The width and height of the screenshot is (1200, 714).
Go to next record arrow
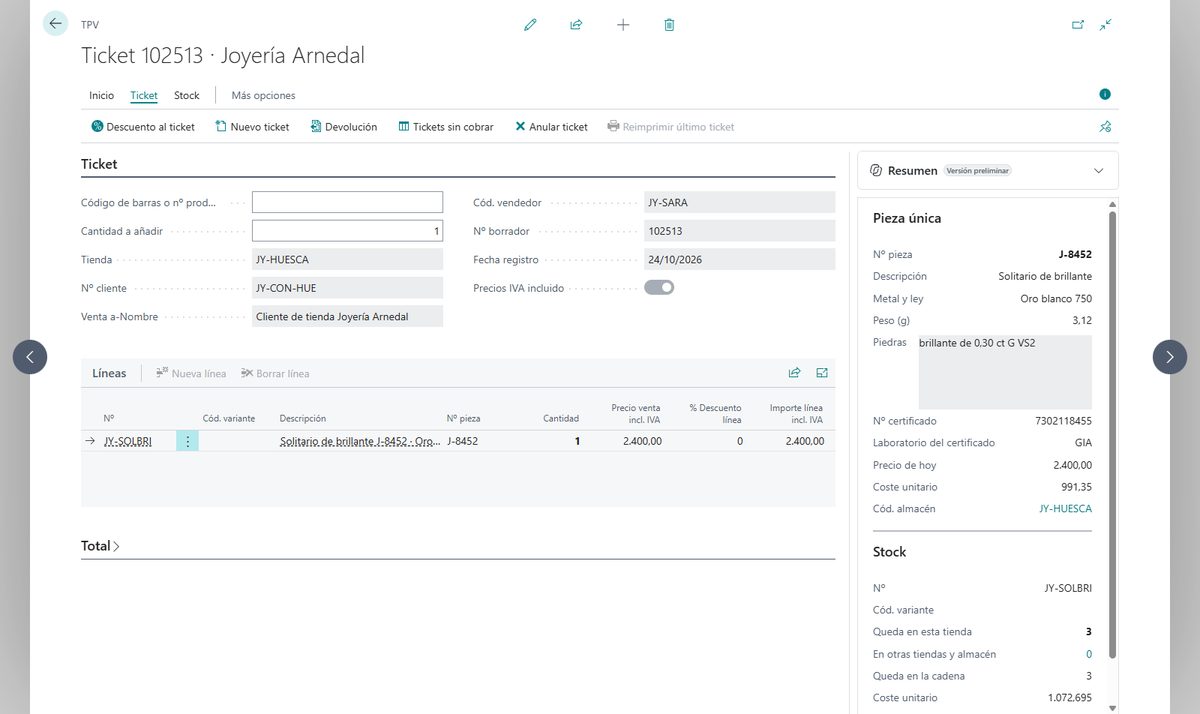click(x=1170, y=357)
